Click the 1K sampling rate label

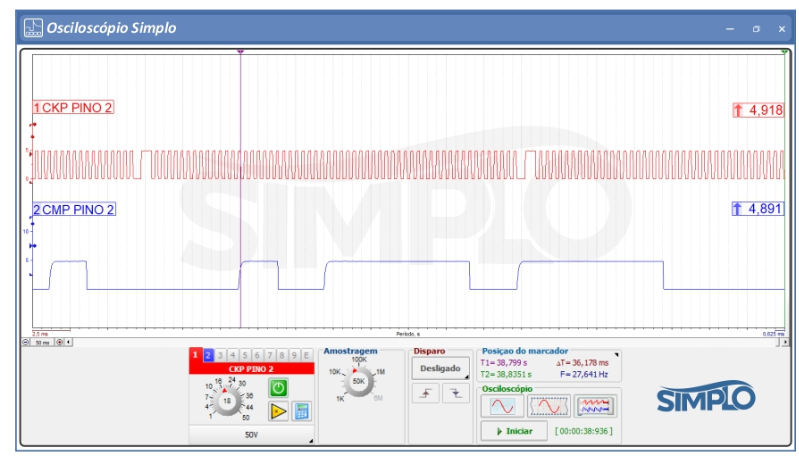point(340,399)
